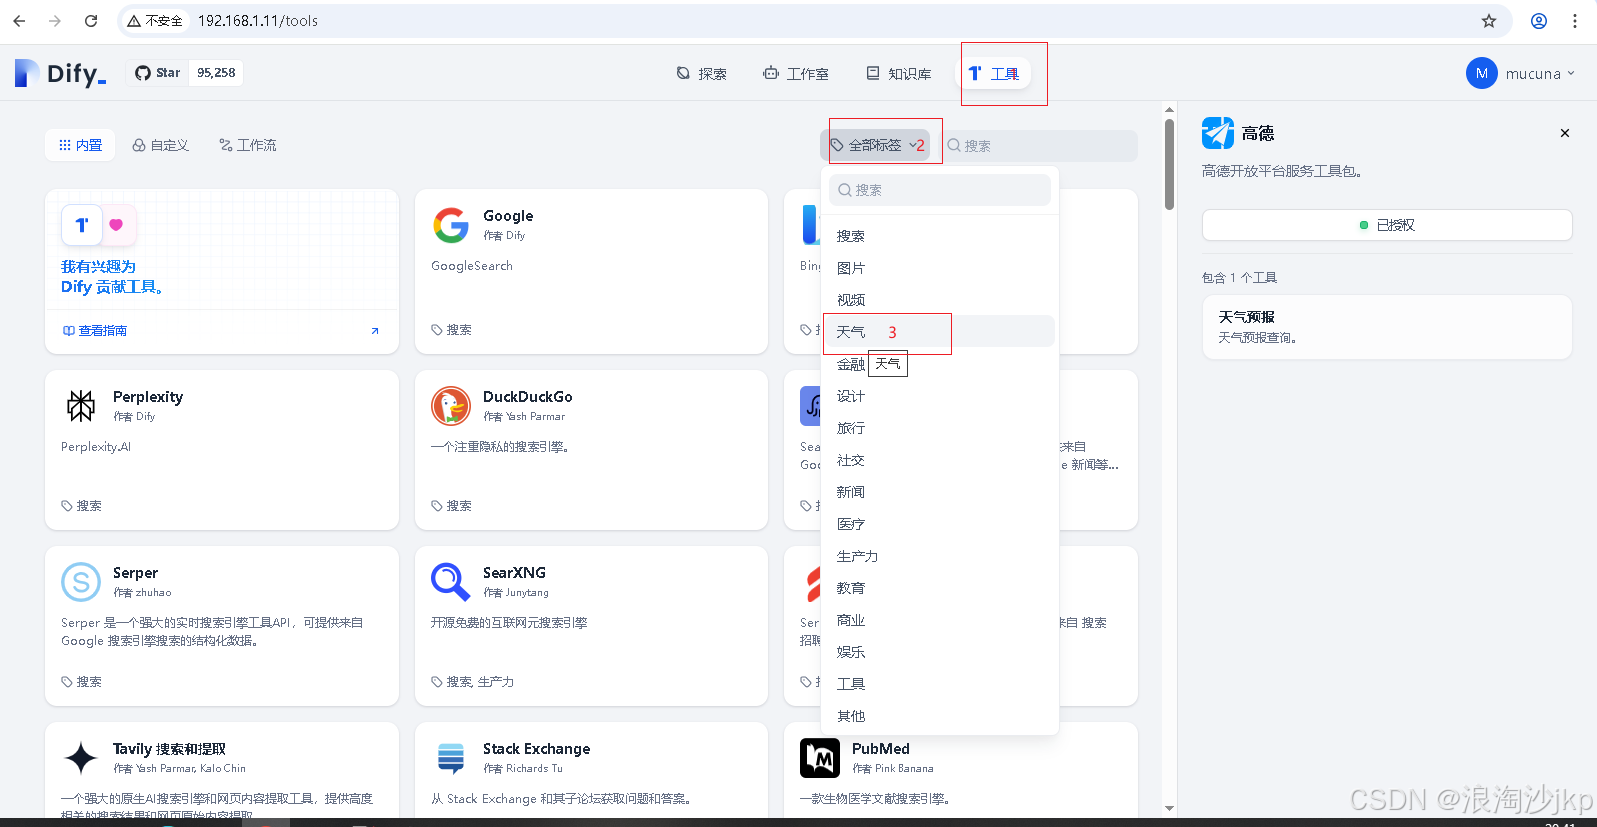Select 旅行 tag in dropdown

click(x=940, y=428)
